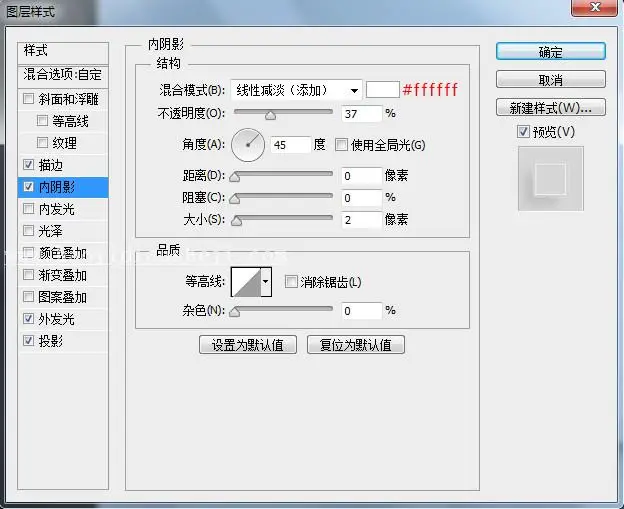Image resolution: width=624 pixels, height=509 pixels.
Task: Enable the 内发光 checkbox
Action: click(x=29, y=209)
